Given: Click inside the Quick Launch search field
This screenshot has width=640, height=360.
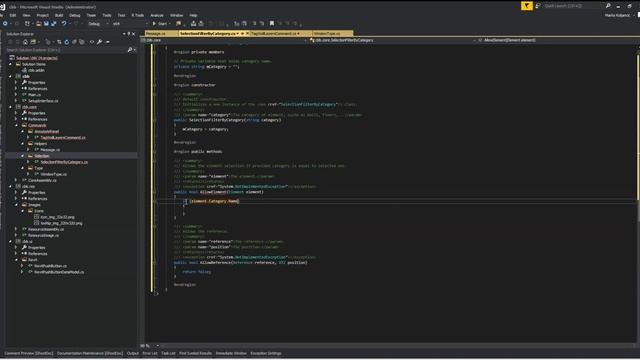Looking at the screenshot, I should (x=573, y=6).
